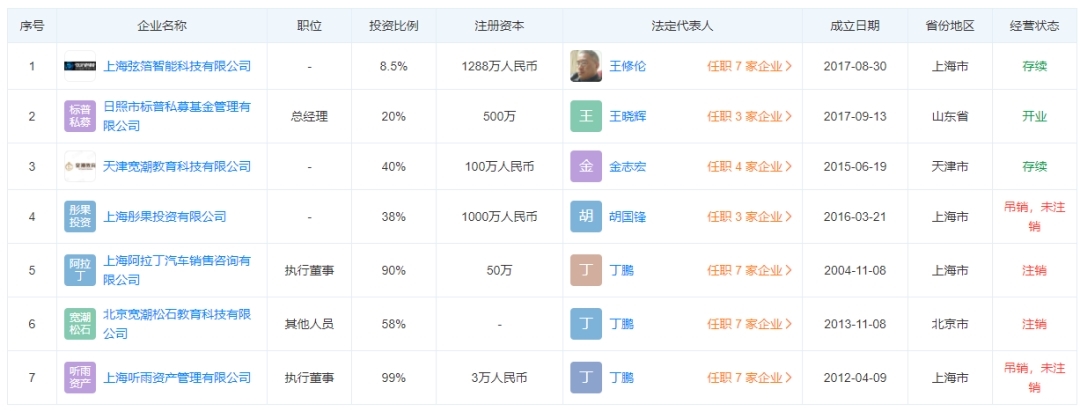Open legal representative 王修伦's profile
Image resolution: width=1080 pixels, height=411 pixels.
click(x=628, y=66)
